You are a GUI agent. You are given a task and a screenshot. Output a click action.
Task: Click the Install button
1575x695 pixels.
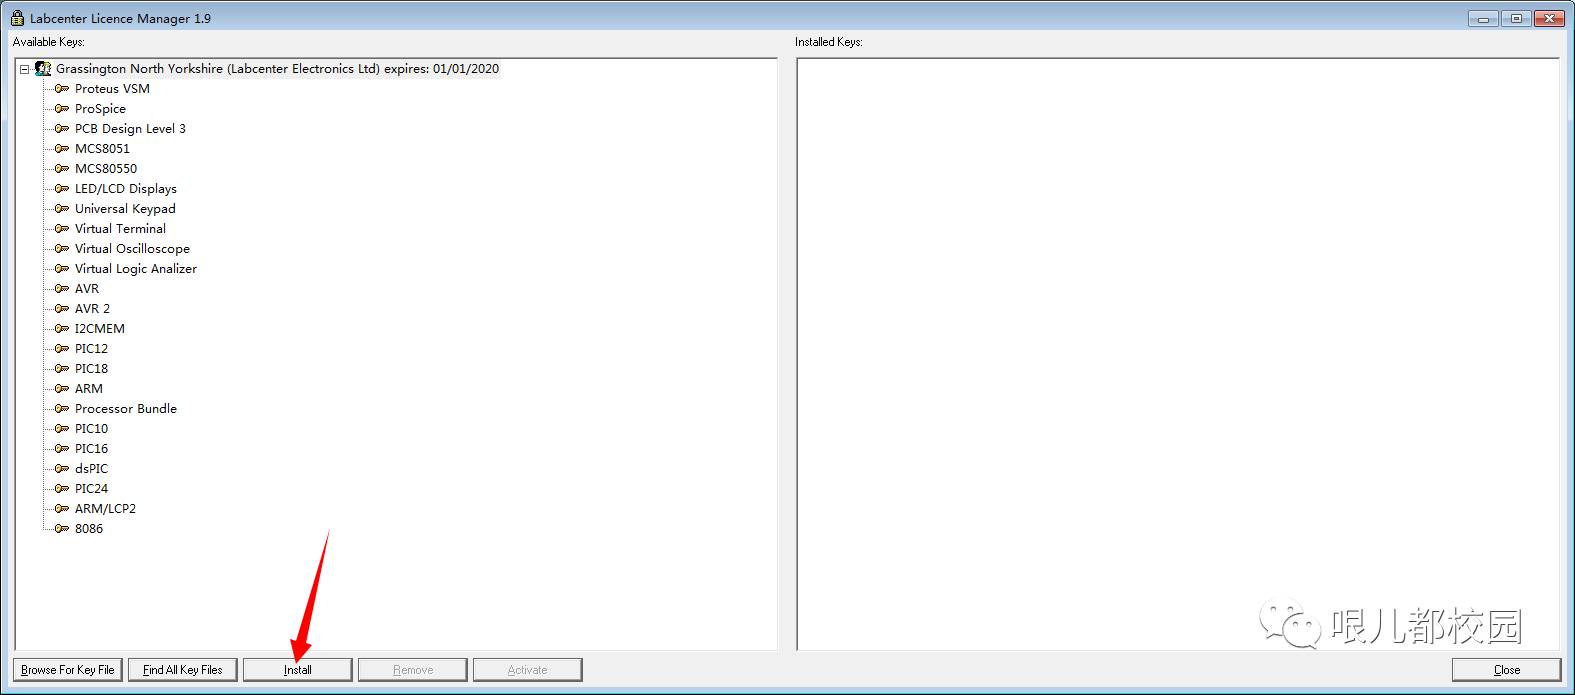click(x=298, y=670)
